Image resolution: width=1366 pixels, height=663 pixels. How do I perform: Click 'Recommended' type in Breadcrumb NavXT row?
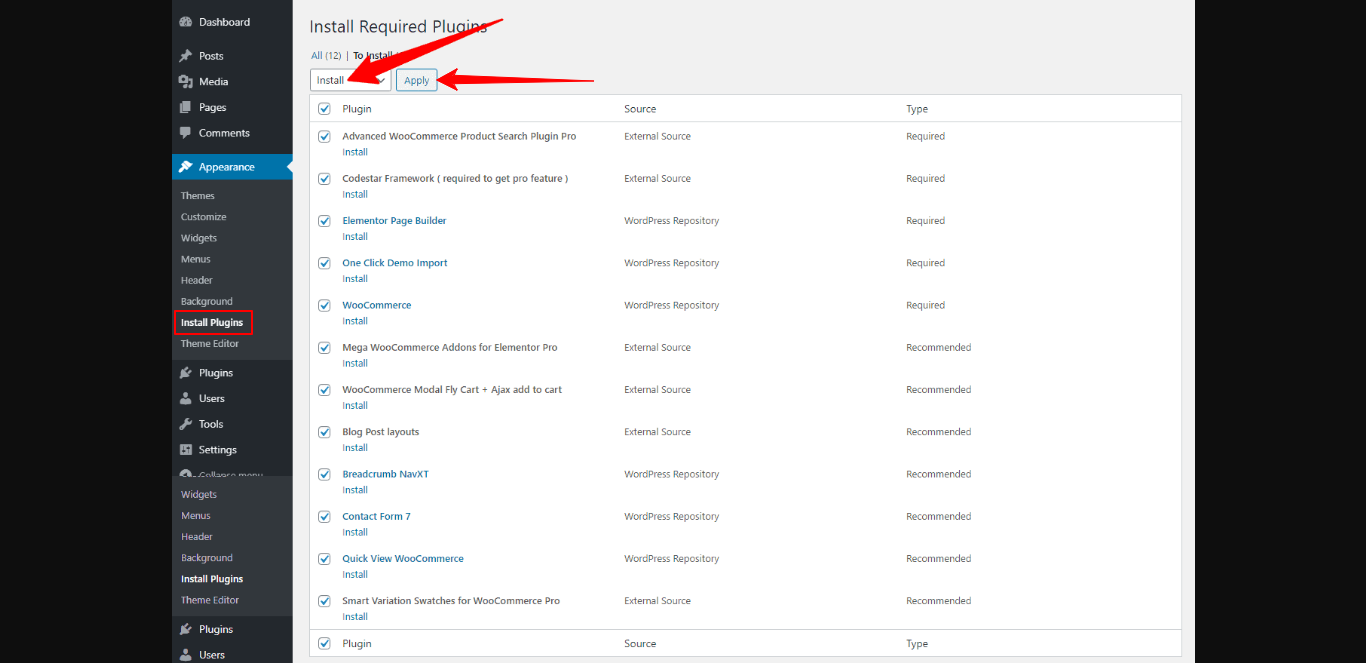938,474
